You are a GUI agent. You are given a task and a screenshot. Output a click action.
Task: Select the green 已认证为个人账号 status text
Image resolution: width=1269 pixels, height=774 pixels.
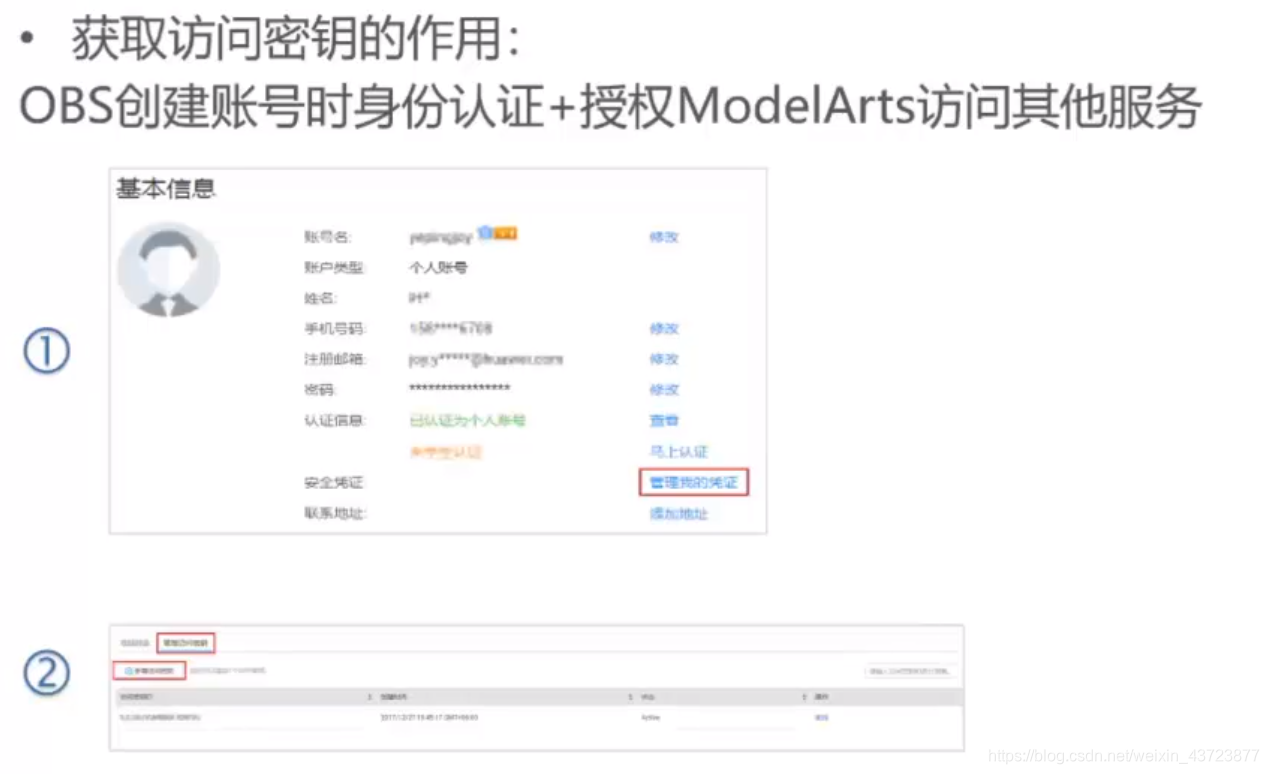tap(467, 420)
